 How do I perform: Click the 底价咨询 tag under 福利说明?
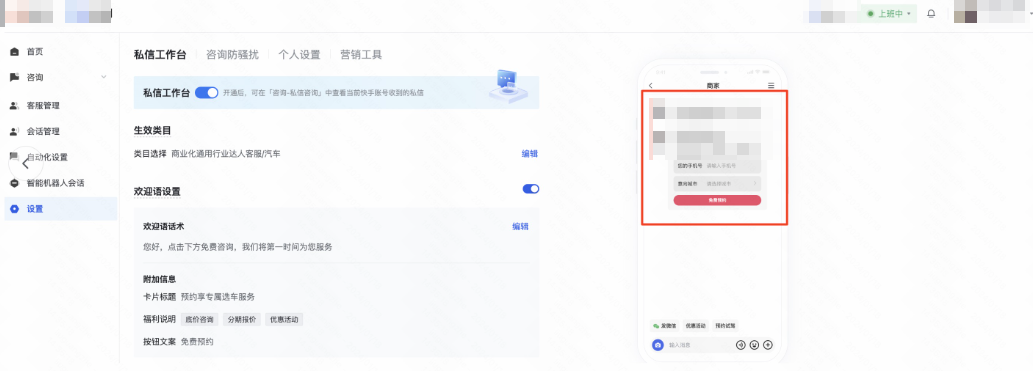click(200, 320)
